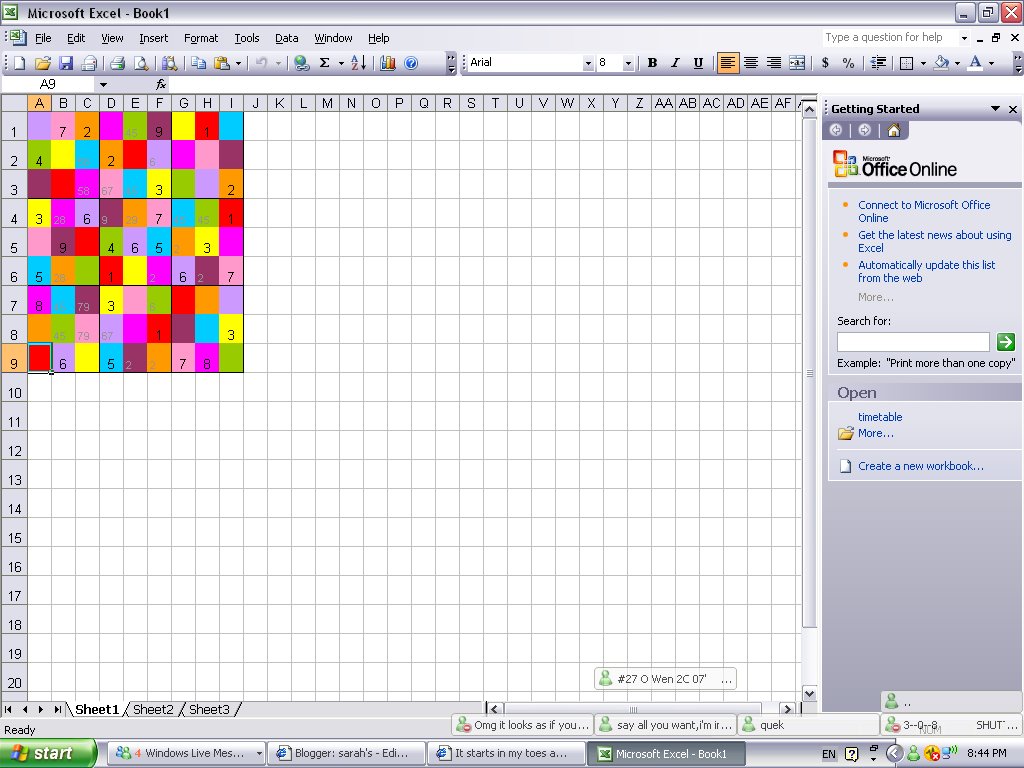Viewport: 1024px width, 768px height.
Task: Open the Arial font name dropdown
Action: 588,63
